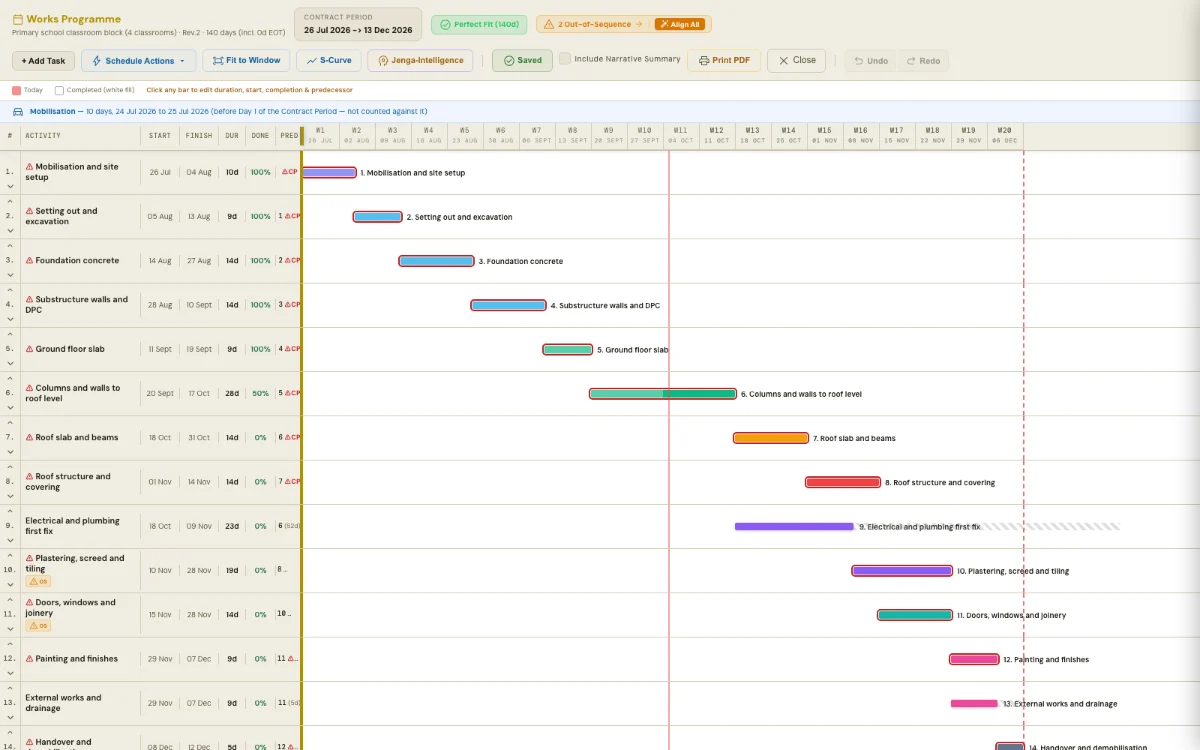Click the warning icon beside Roof slab and beams
The height and width of the screenshot is (750, 1200).
(30, 437)
